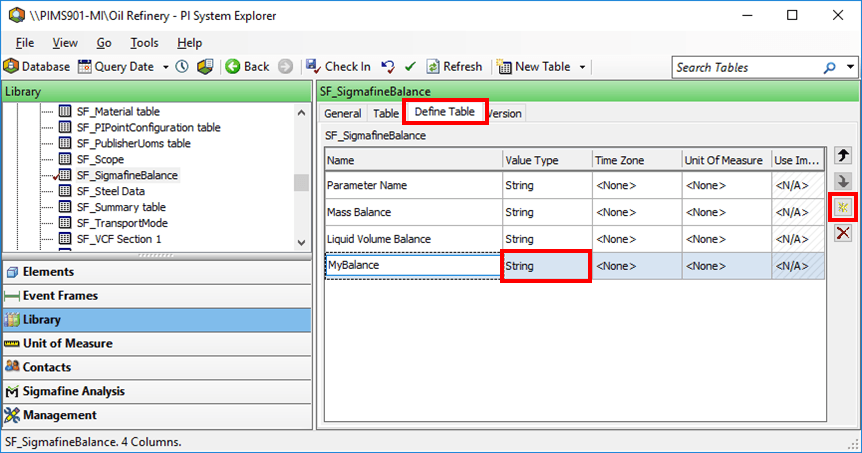Screen dimensions: 862x453
Task: Open the Query Date calendar icon
Action: 85,67
